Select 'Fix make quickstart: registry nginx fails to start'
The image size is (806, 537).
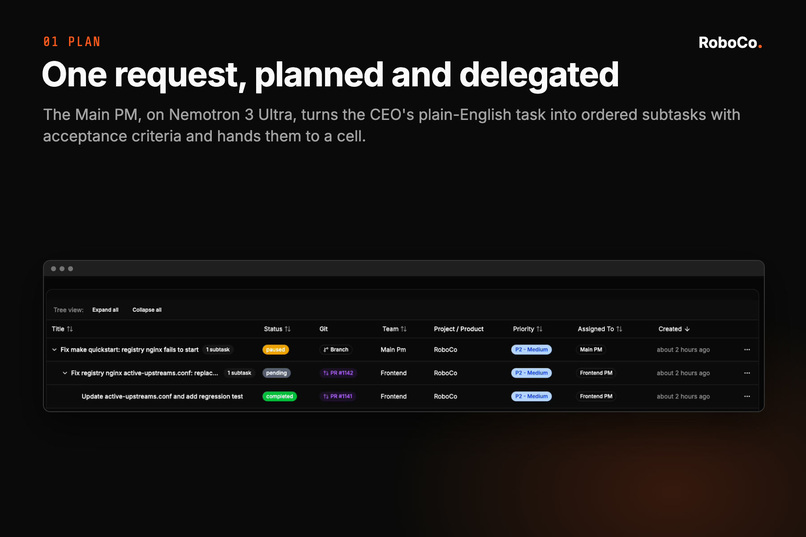(130, 349)
